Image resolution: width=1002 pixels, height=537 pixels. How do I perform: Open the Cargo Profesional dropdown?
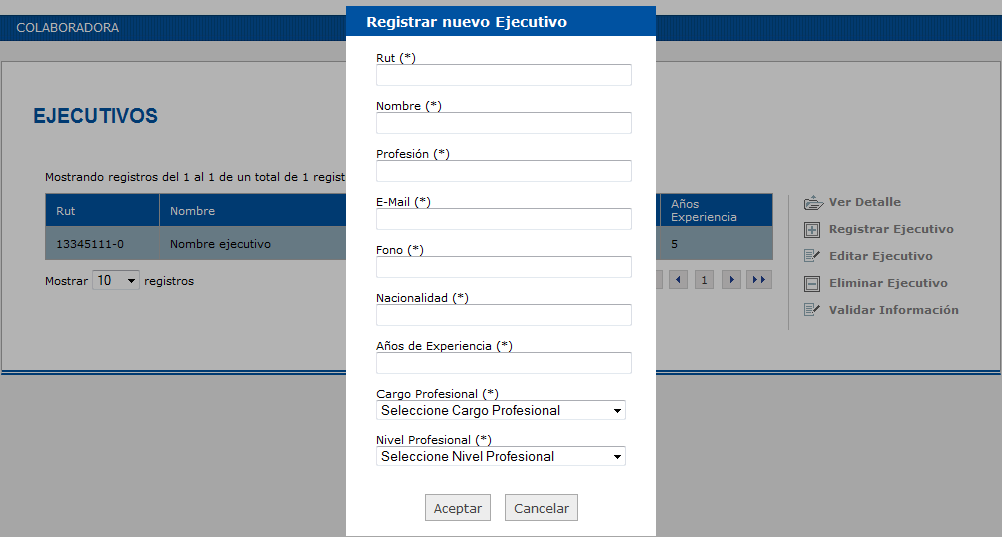pos(500,410)
